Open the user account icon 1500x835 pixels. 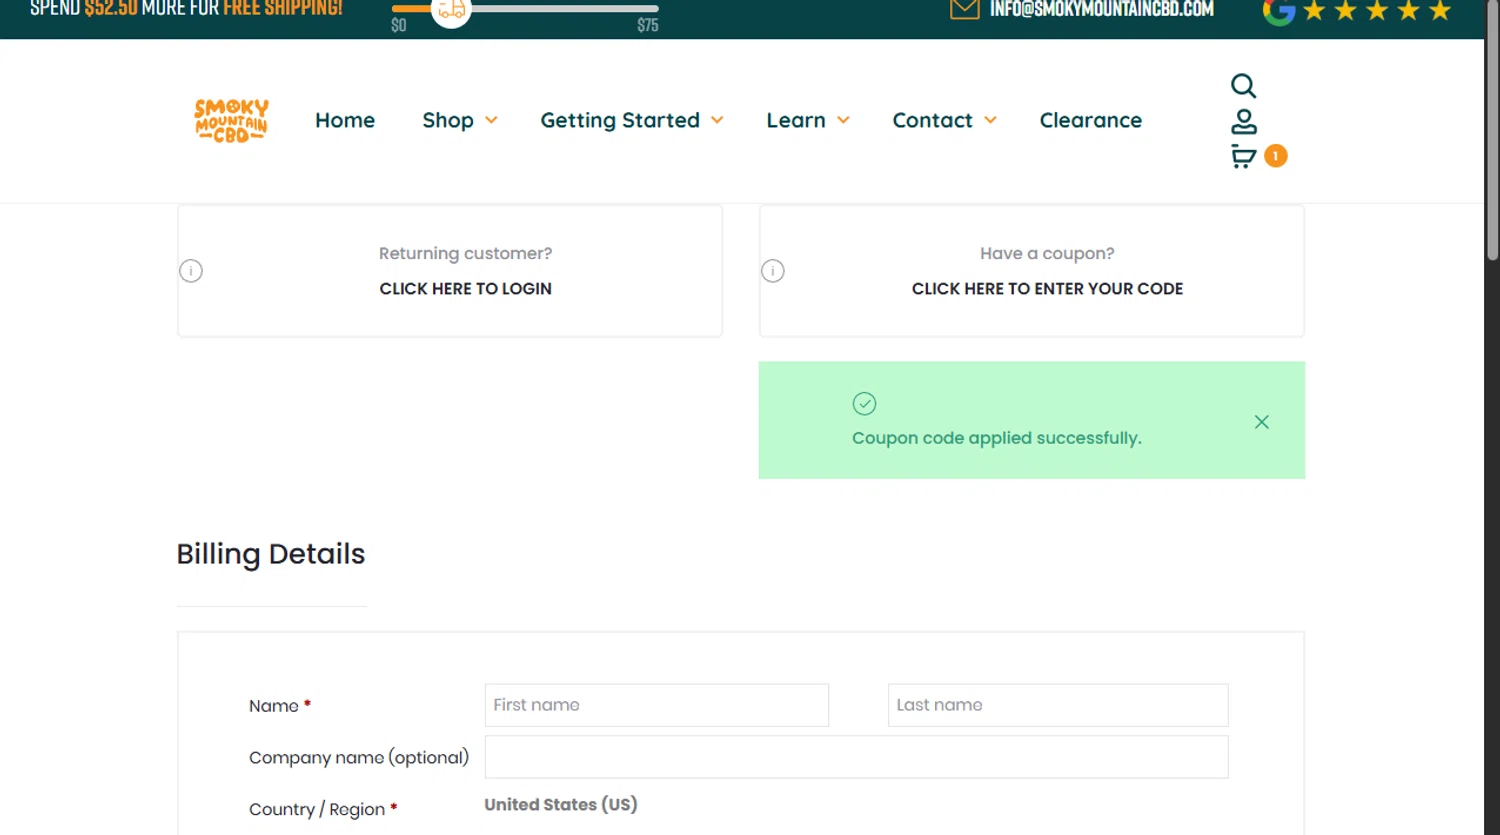point(1243,122)
